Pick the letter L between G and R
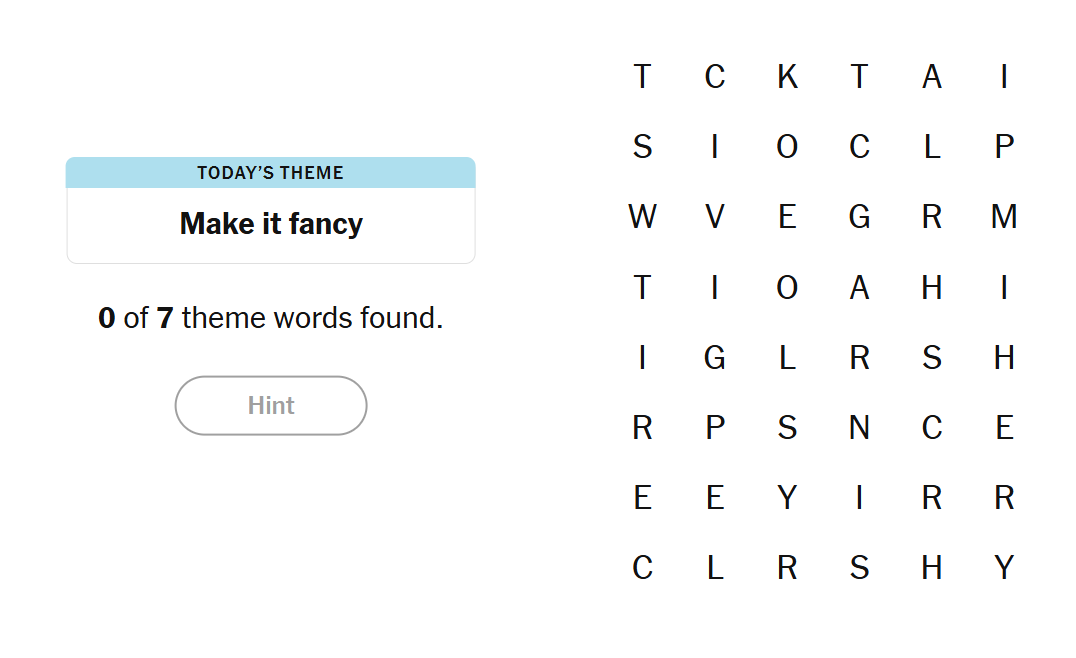Screen dimensions: 1076x658 tap(787, 358)
